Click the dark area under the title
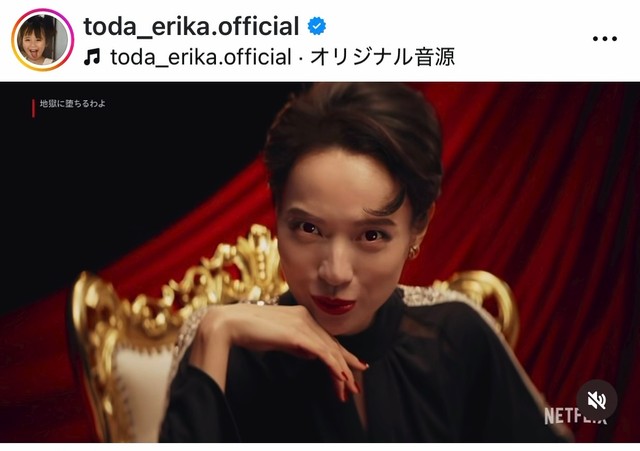Viewport: 640px width, 451px height. tap(122, 184)
